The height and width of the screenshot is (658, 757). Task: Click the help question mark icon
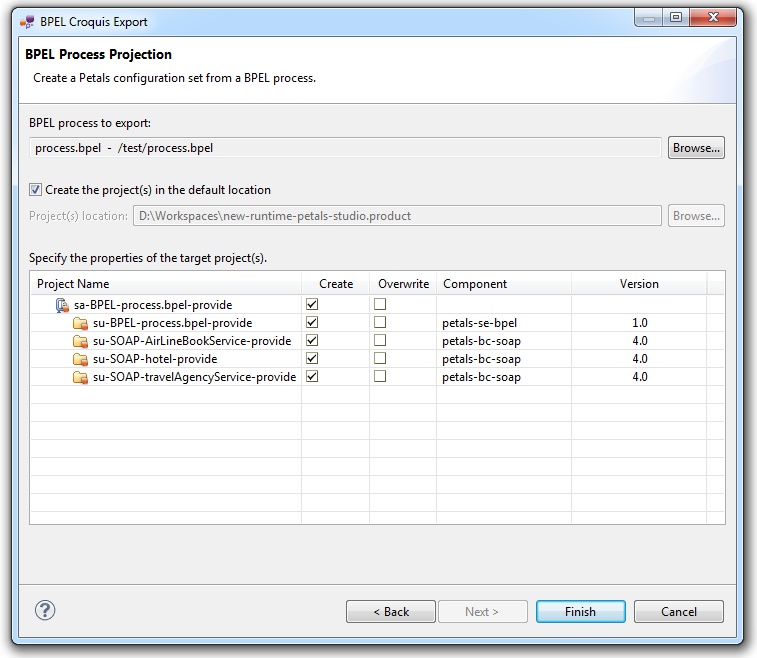coord(44,610)
